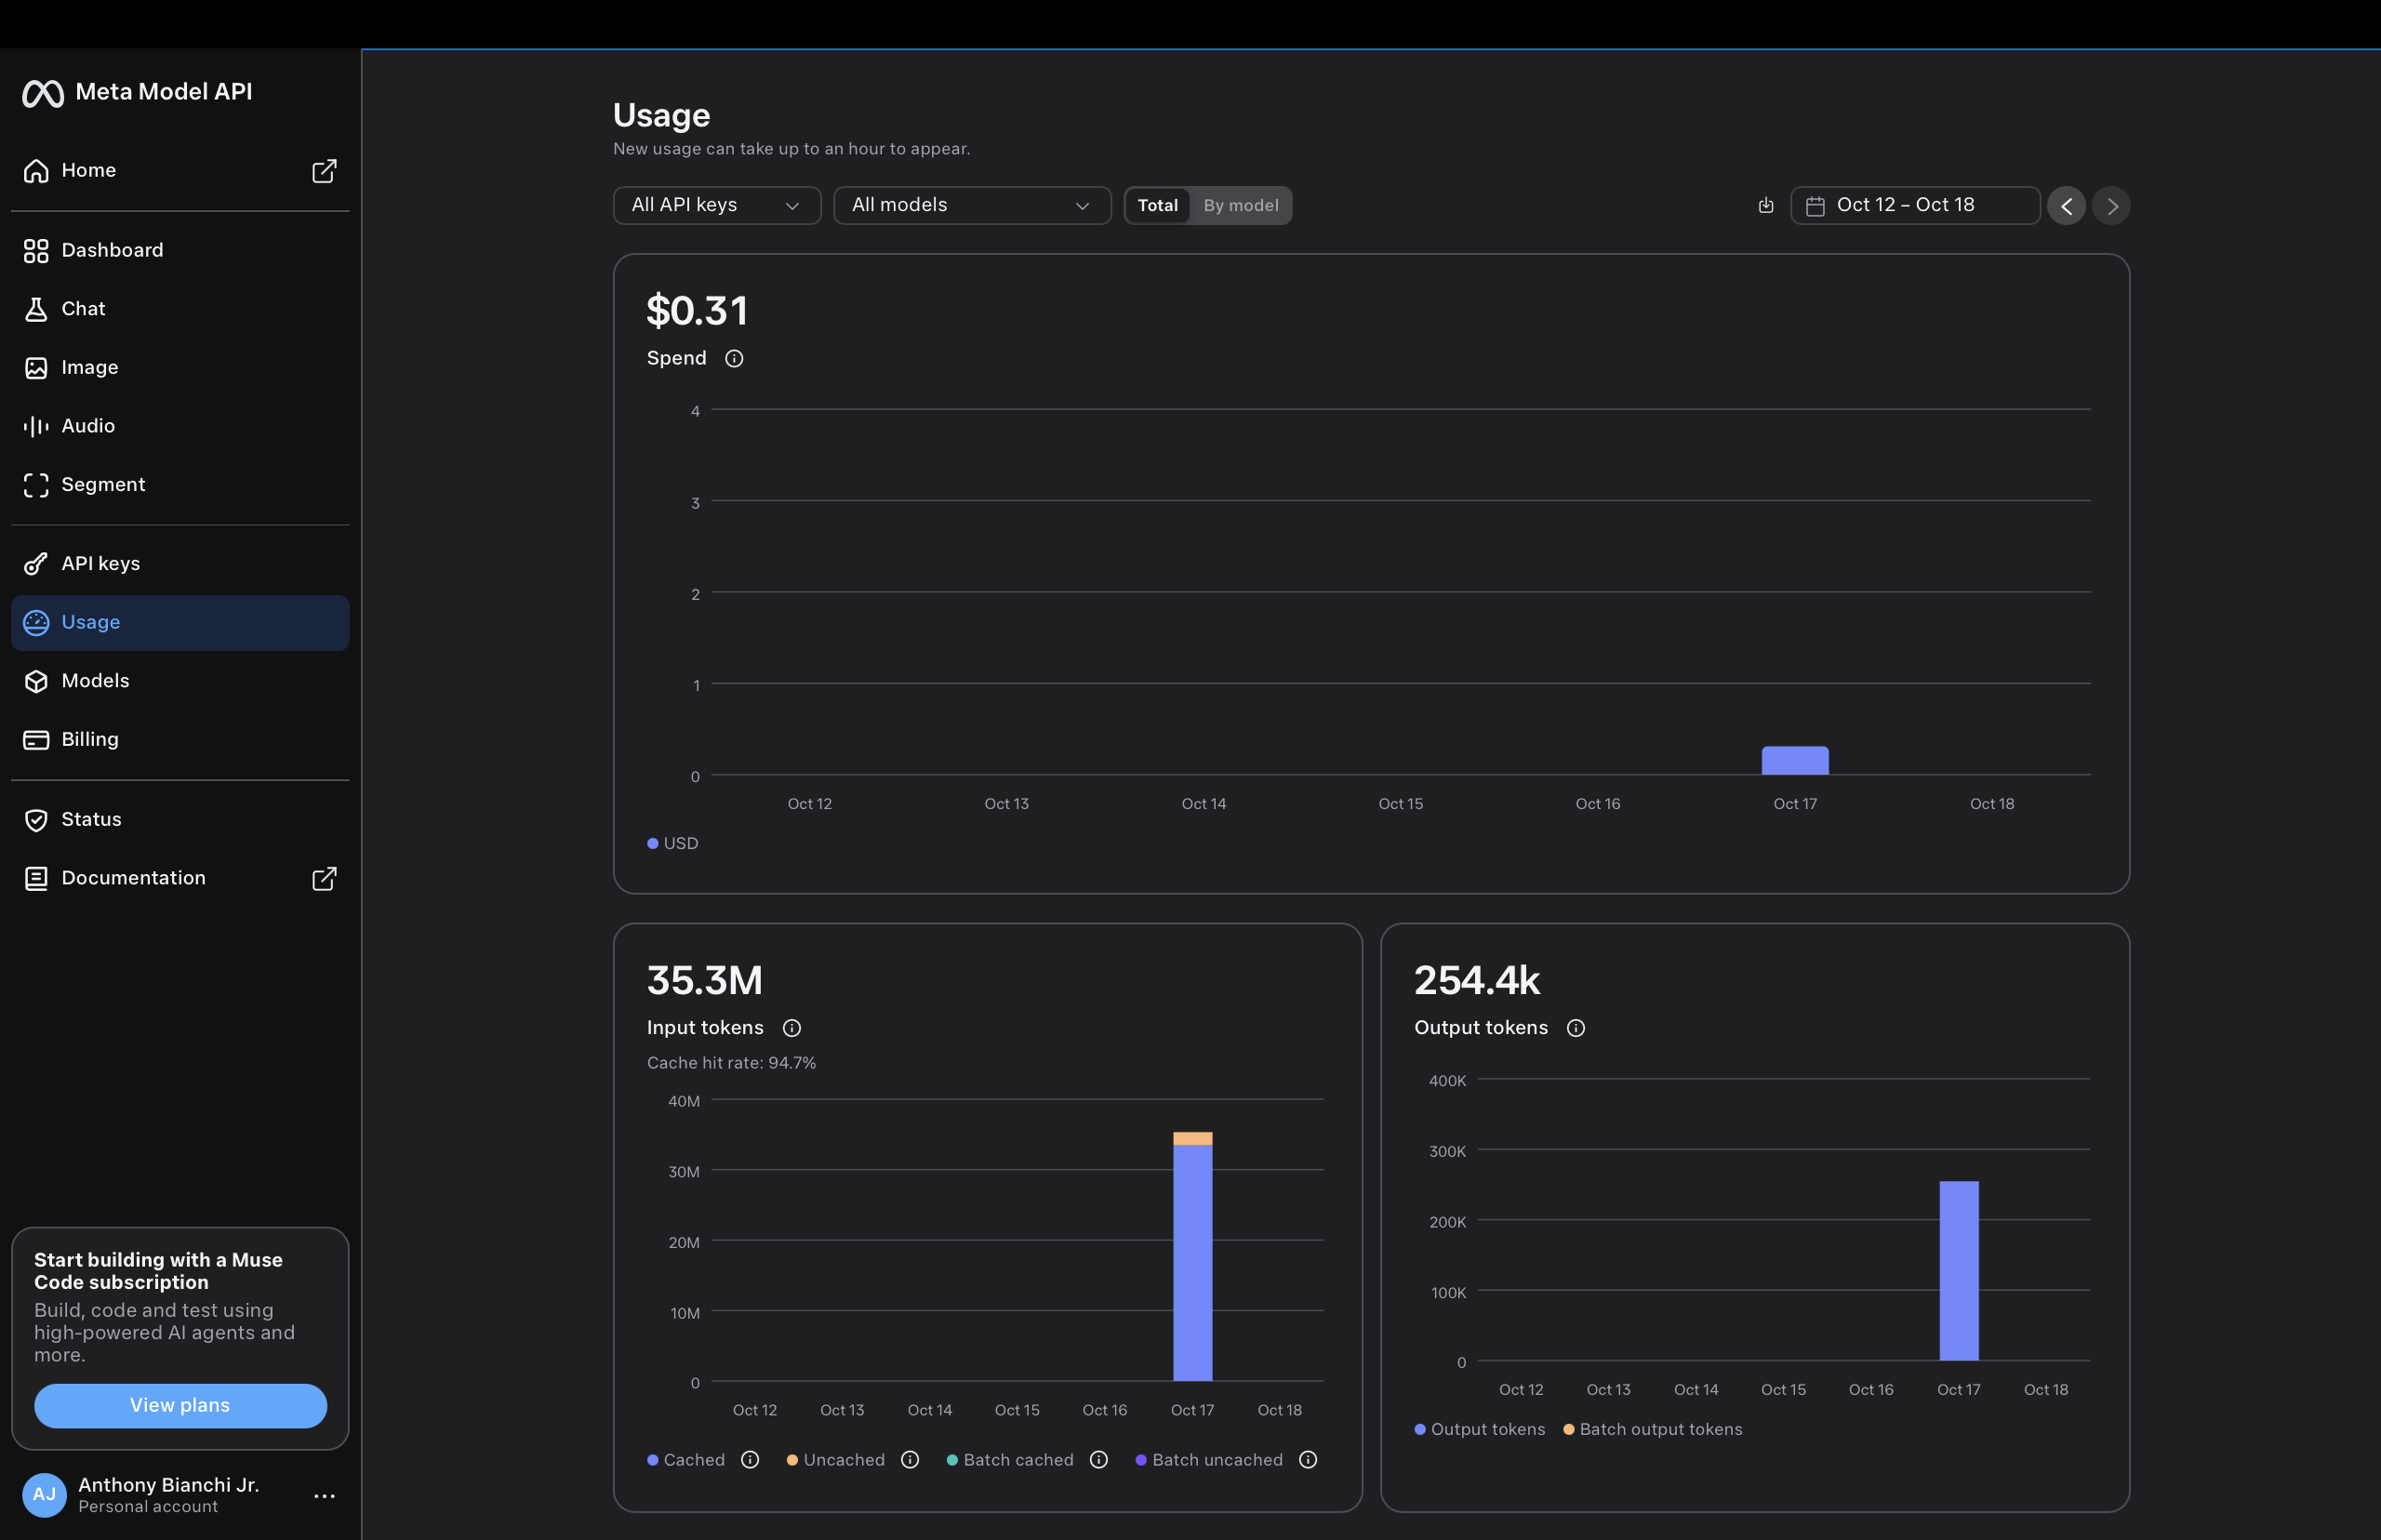
Task: Click the Status shield icon
Action: point(36,820)
